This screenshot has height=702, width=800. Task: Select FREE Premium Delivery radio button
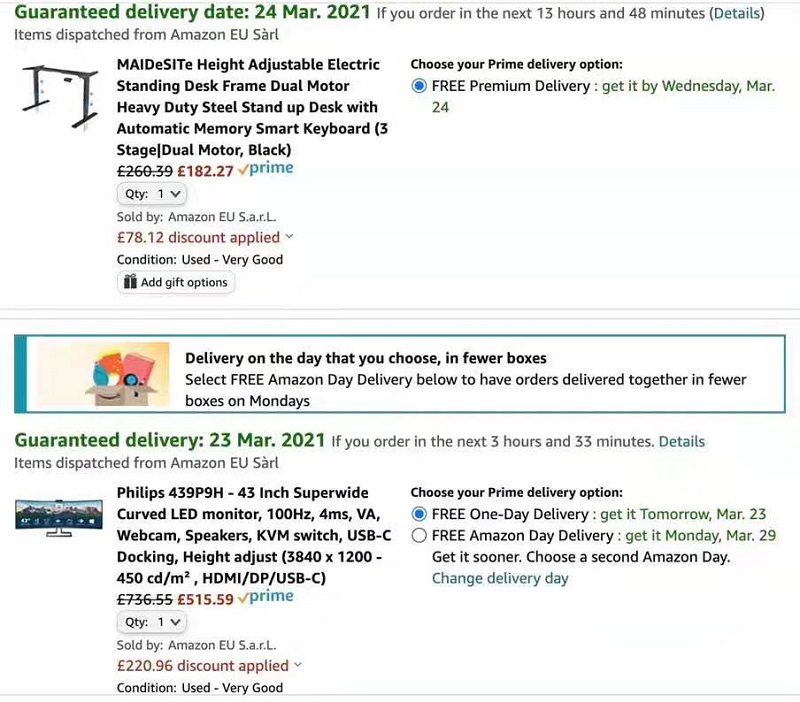(419, 86)
